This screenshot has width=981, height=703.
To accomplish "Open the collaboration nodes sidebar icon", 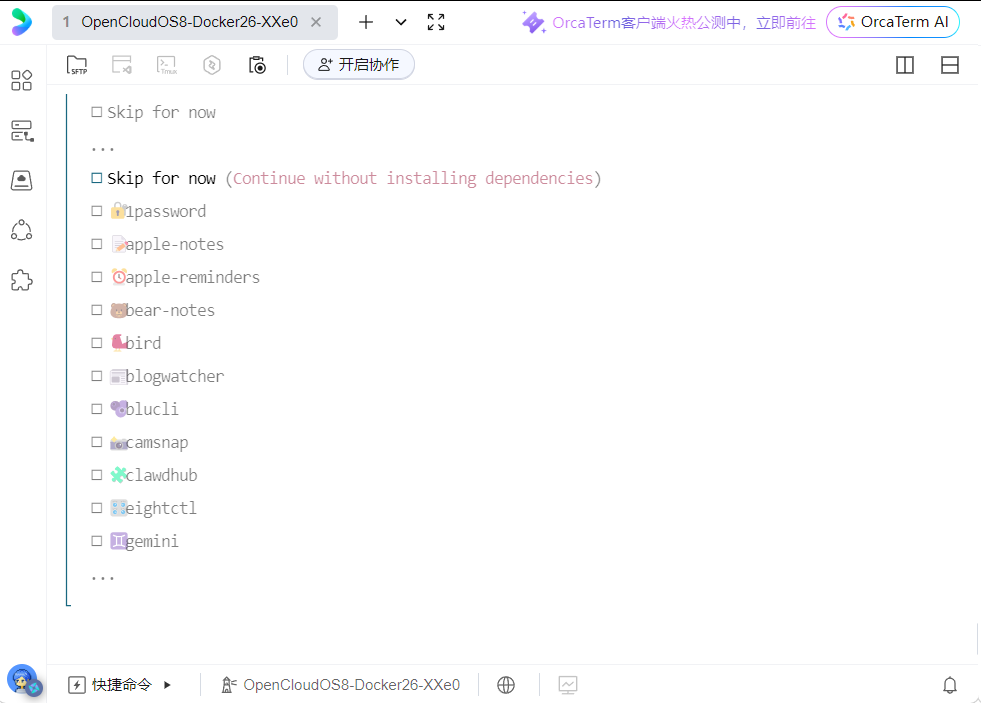I will (21, 230).
